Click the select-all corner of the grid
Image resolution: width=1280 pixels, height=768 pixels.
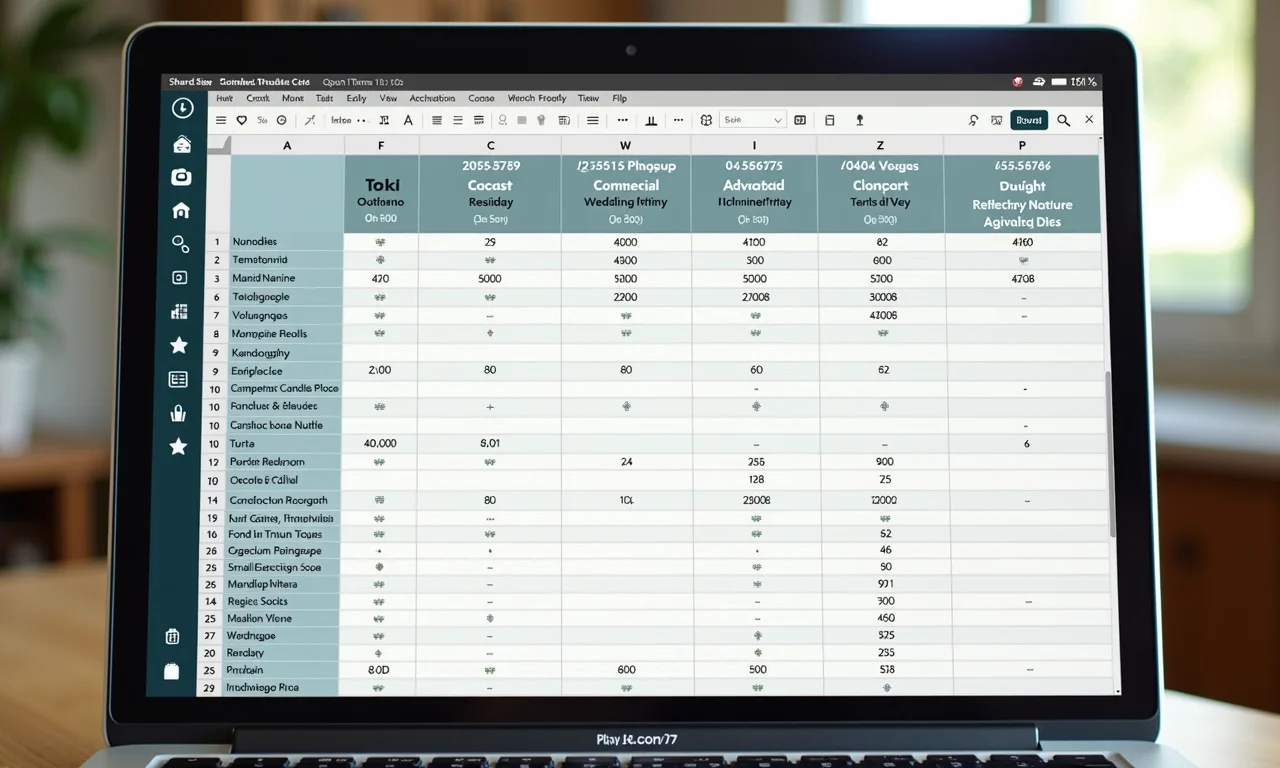click(x=218, y=145)
